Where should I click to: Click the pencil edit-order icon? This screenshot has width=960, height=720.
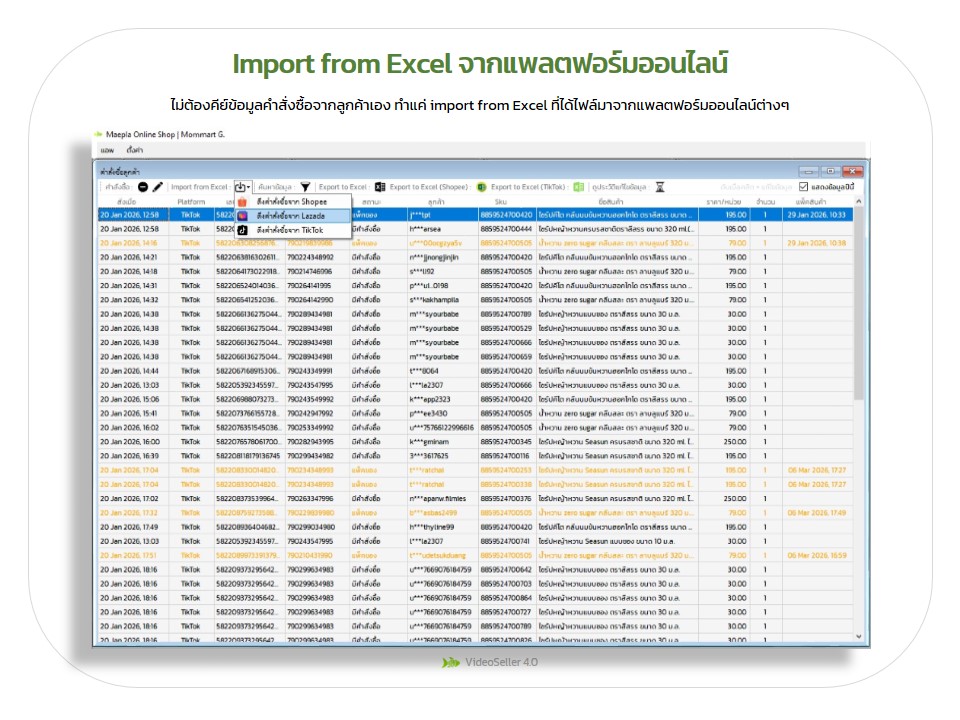[158, 187]
